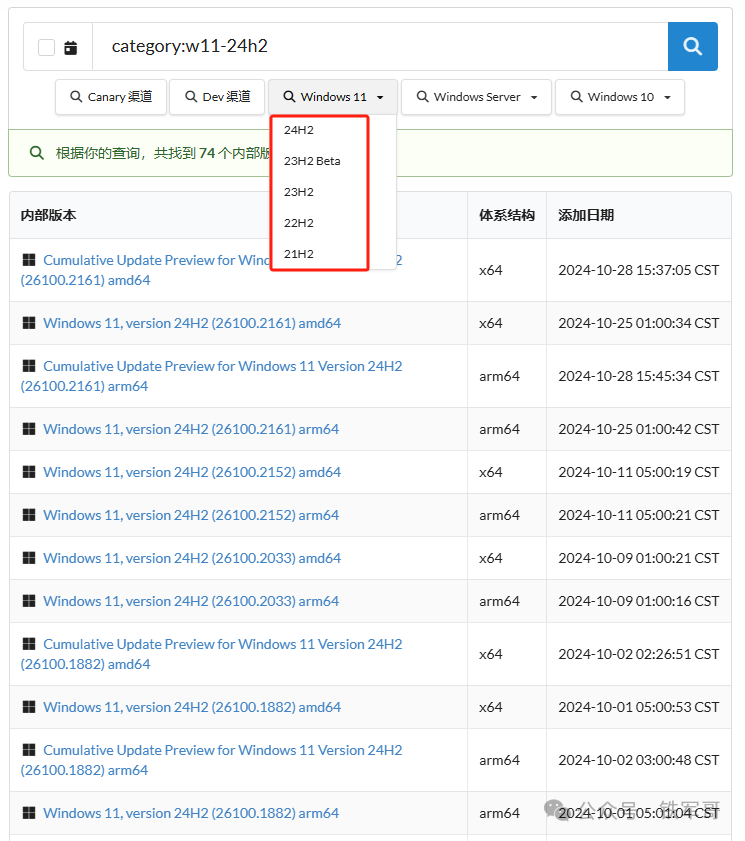Focus the search field containing category:w11-24h2

380,46
